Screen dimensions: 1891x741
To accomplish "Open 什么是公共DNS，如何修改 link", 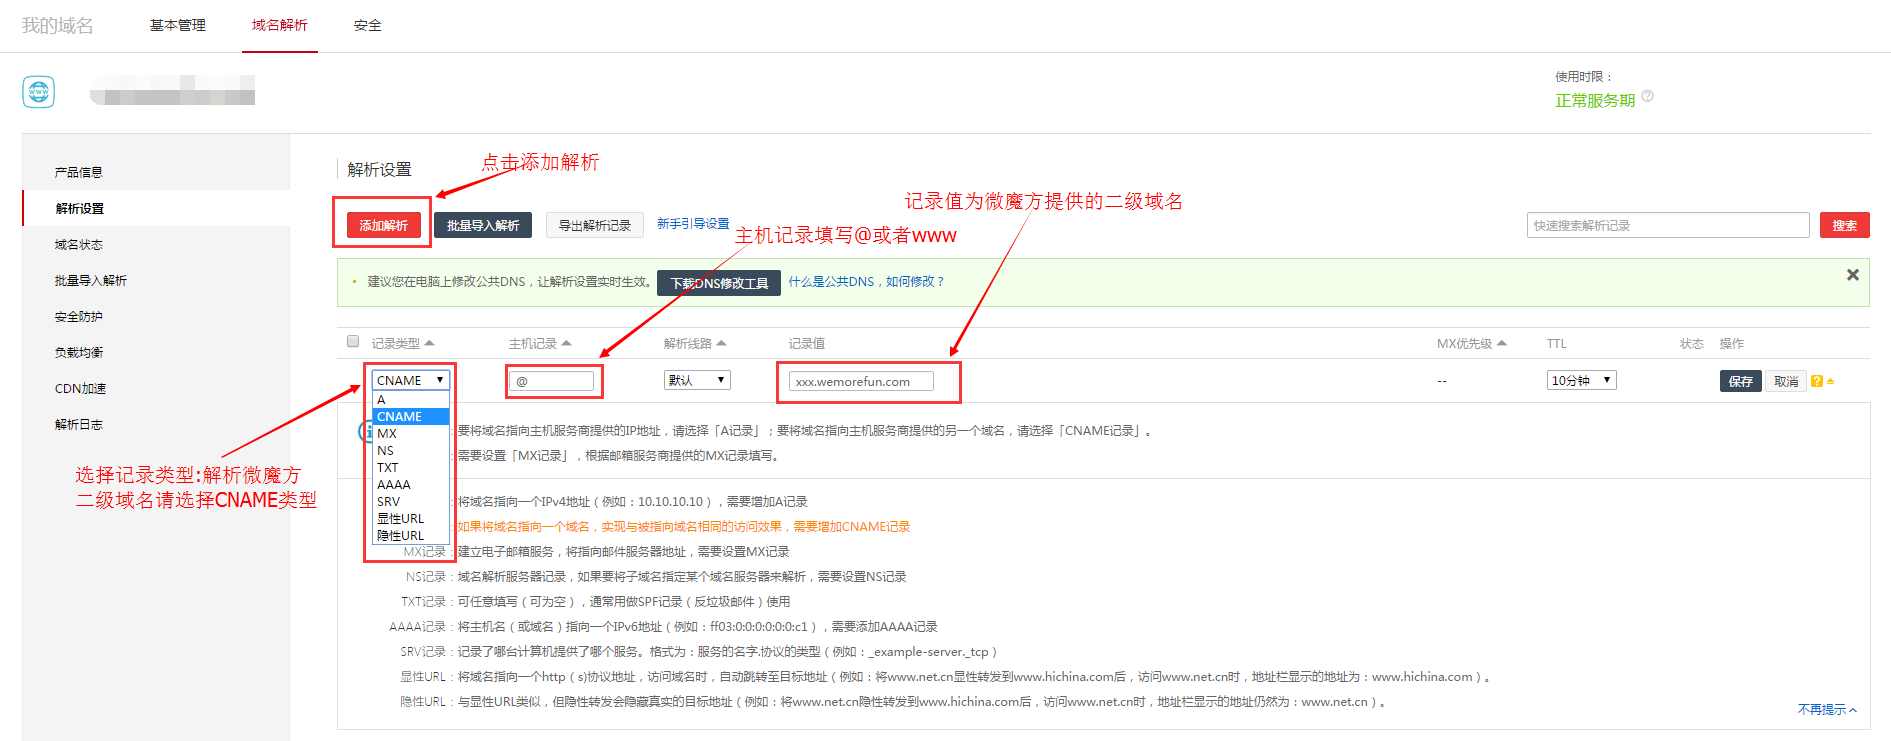I will tap(866, 282).
